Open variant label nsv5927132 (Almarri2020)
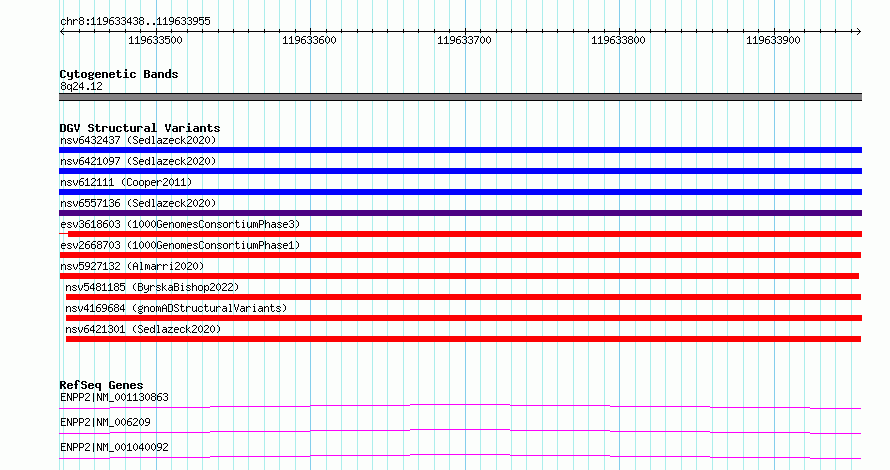Image resolution: width=890 pixels, height=470 pixels. click(x=132, y=266)
